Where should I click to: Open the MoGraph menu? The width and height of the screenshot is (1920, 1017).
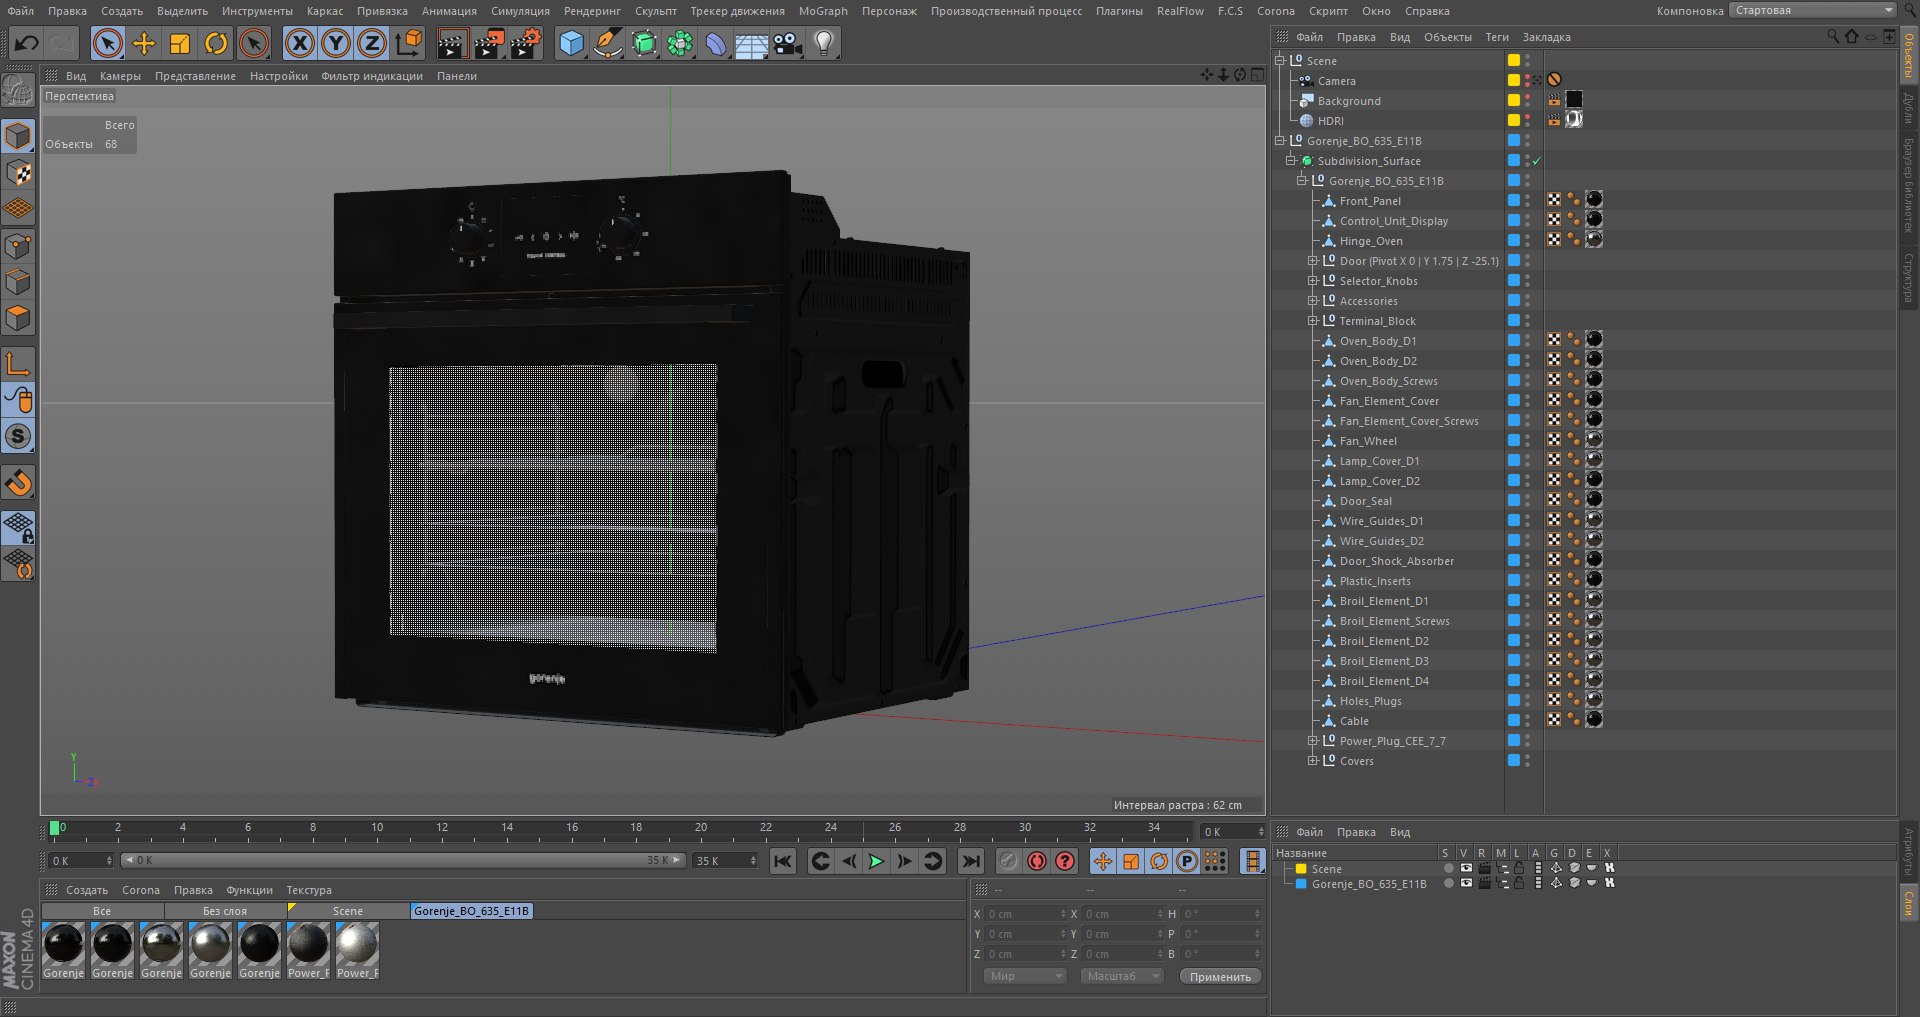[x=822, y=11]
